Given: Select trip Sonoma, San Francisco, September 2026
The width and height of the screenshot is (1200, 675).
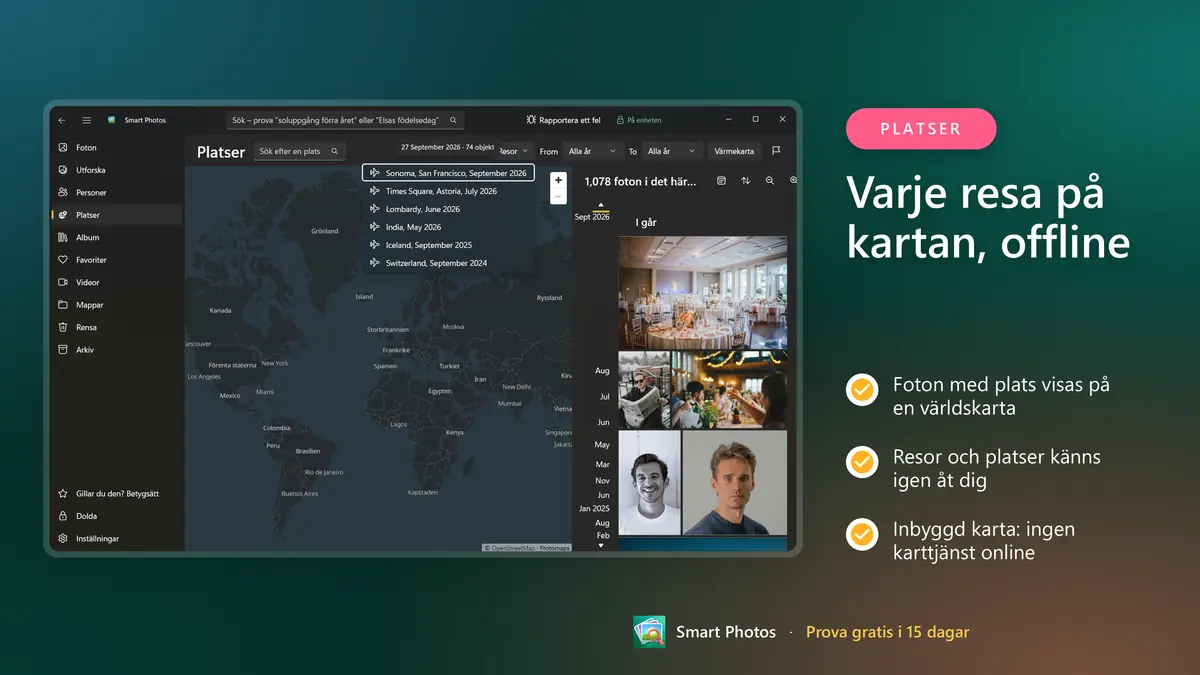Looking at the screenshot, I should tap(448, 173).
